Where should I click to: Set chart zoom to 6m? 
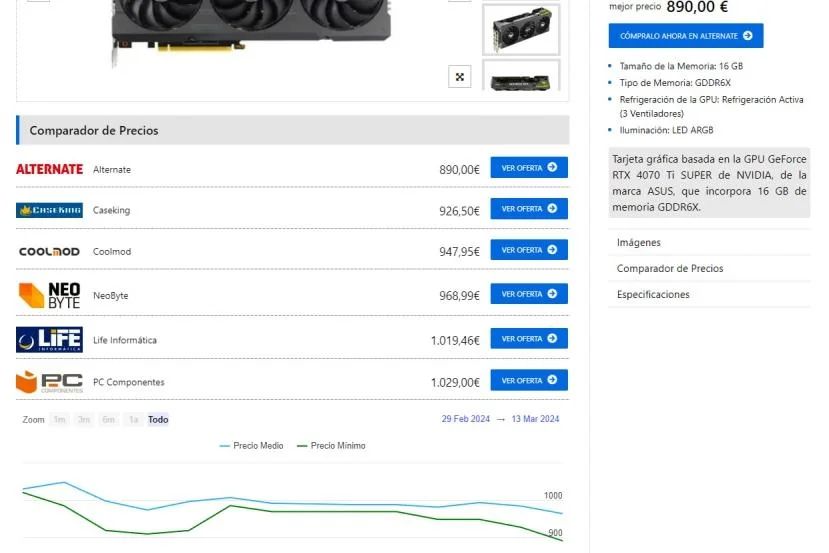[108, 419]
